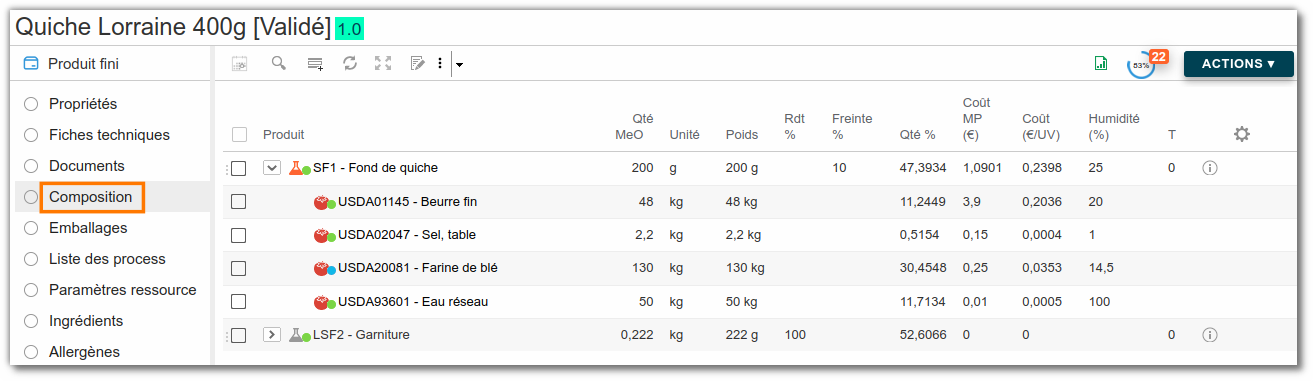Collapse the SF1 Fond de quiche row

(271, 168)
